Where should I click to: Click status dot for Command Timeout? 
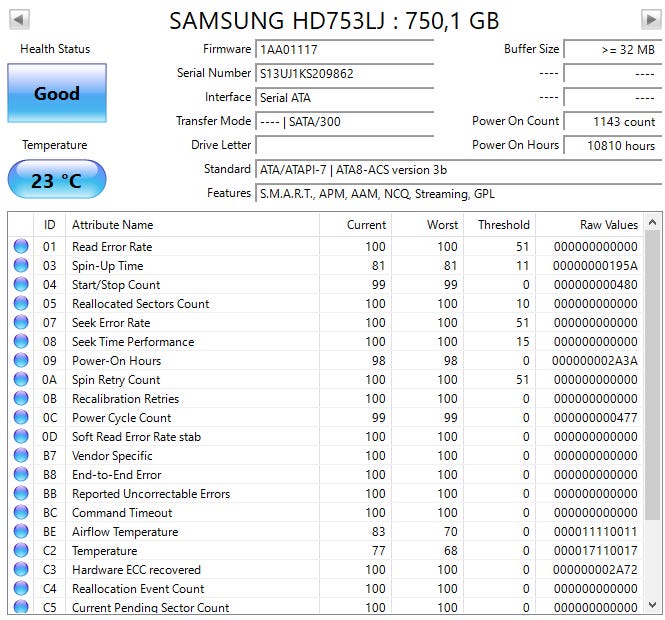click(x=21, y=512)
